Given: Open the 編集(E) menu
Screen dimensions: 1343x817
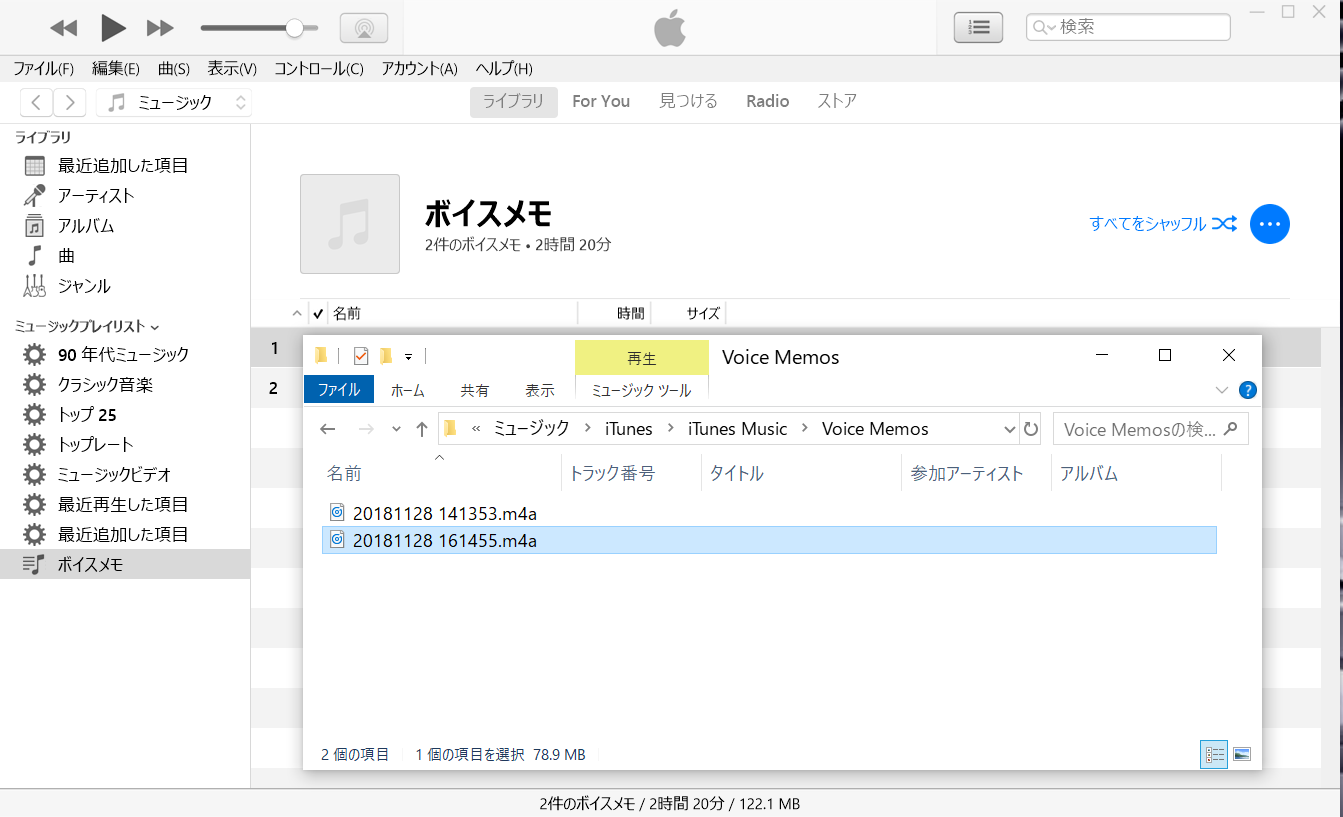Looking at the screenshot, I should [x=115, y=69].
